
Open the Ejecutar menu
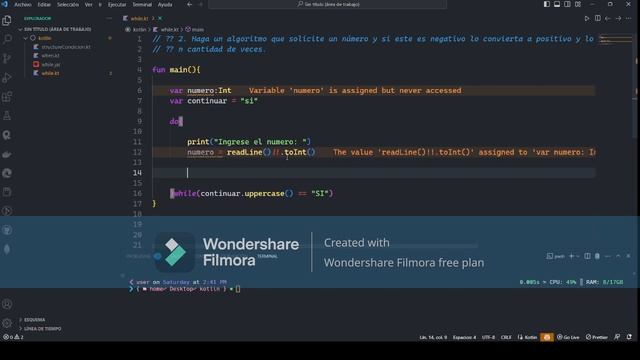(x=117, y=4)
